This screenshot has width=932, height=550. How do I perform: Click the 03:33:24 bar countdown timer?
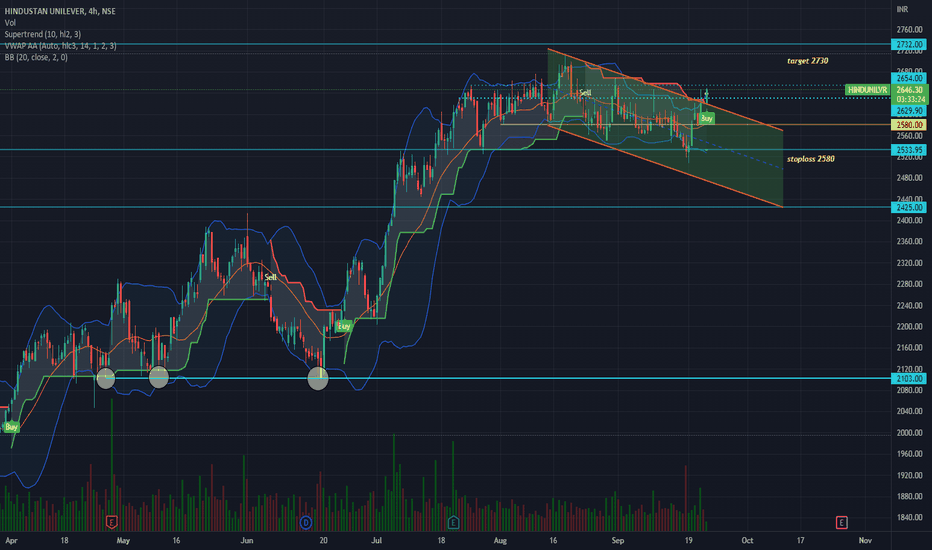tap(910, 99)
